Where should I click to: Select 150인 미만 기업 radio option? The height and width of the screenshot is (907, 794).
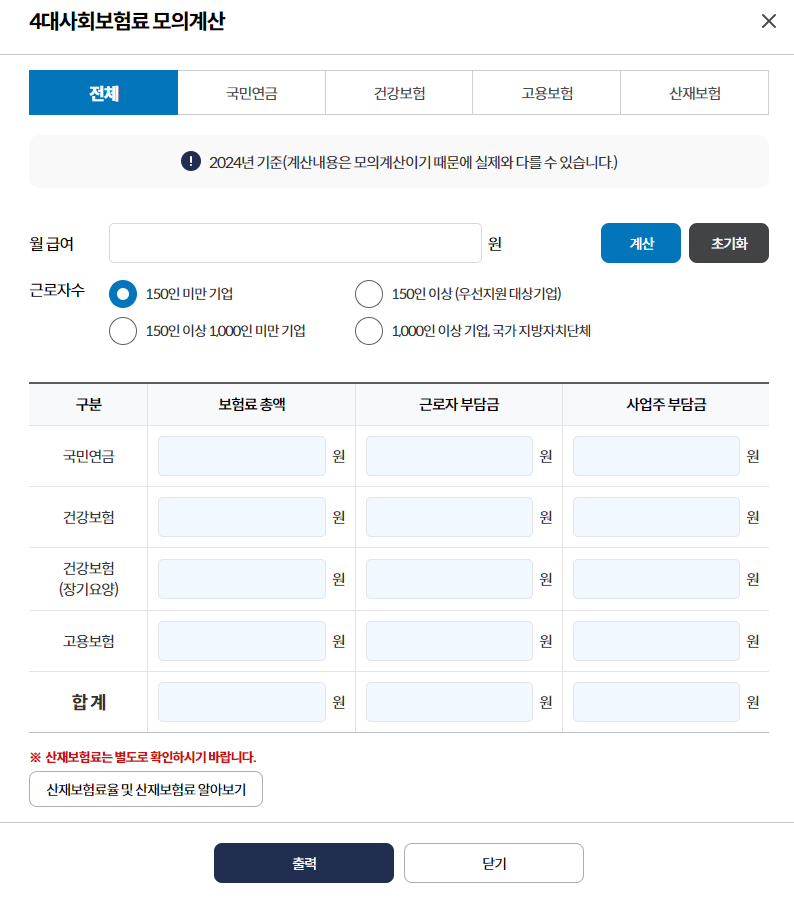[123, 294]
